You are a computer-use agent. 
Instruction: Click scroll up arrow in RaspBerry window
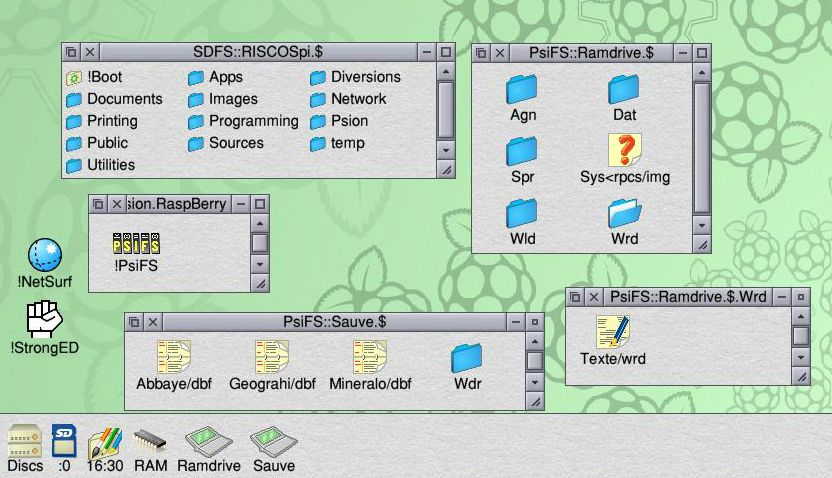coord(260,223)
